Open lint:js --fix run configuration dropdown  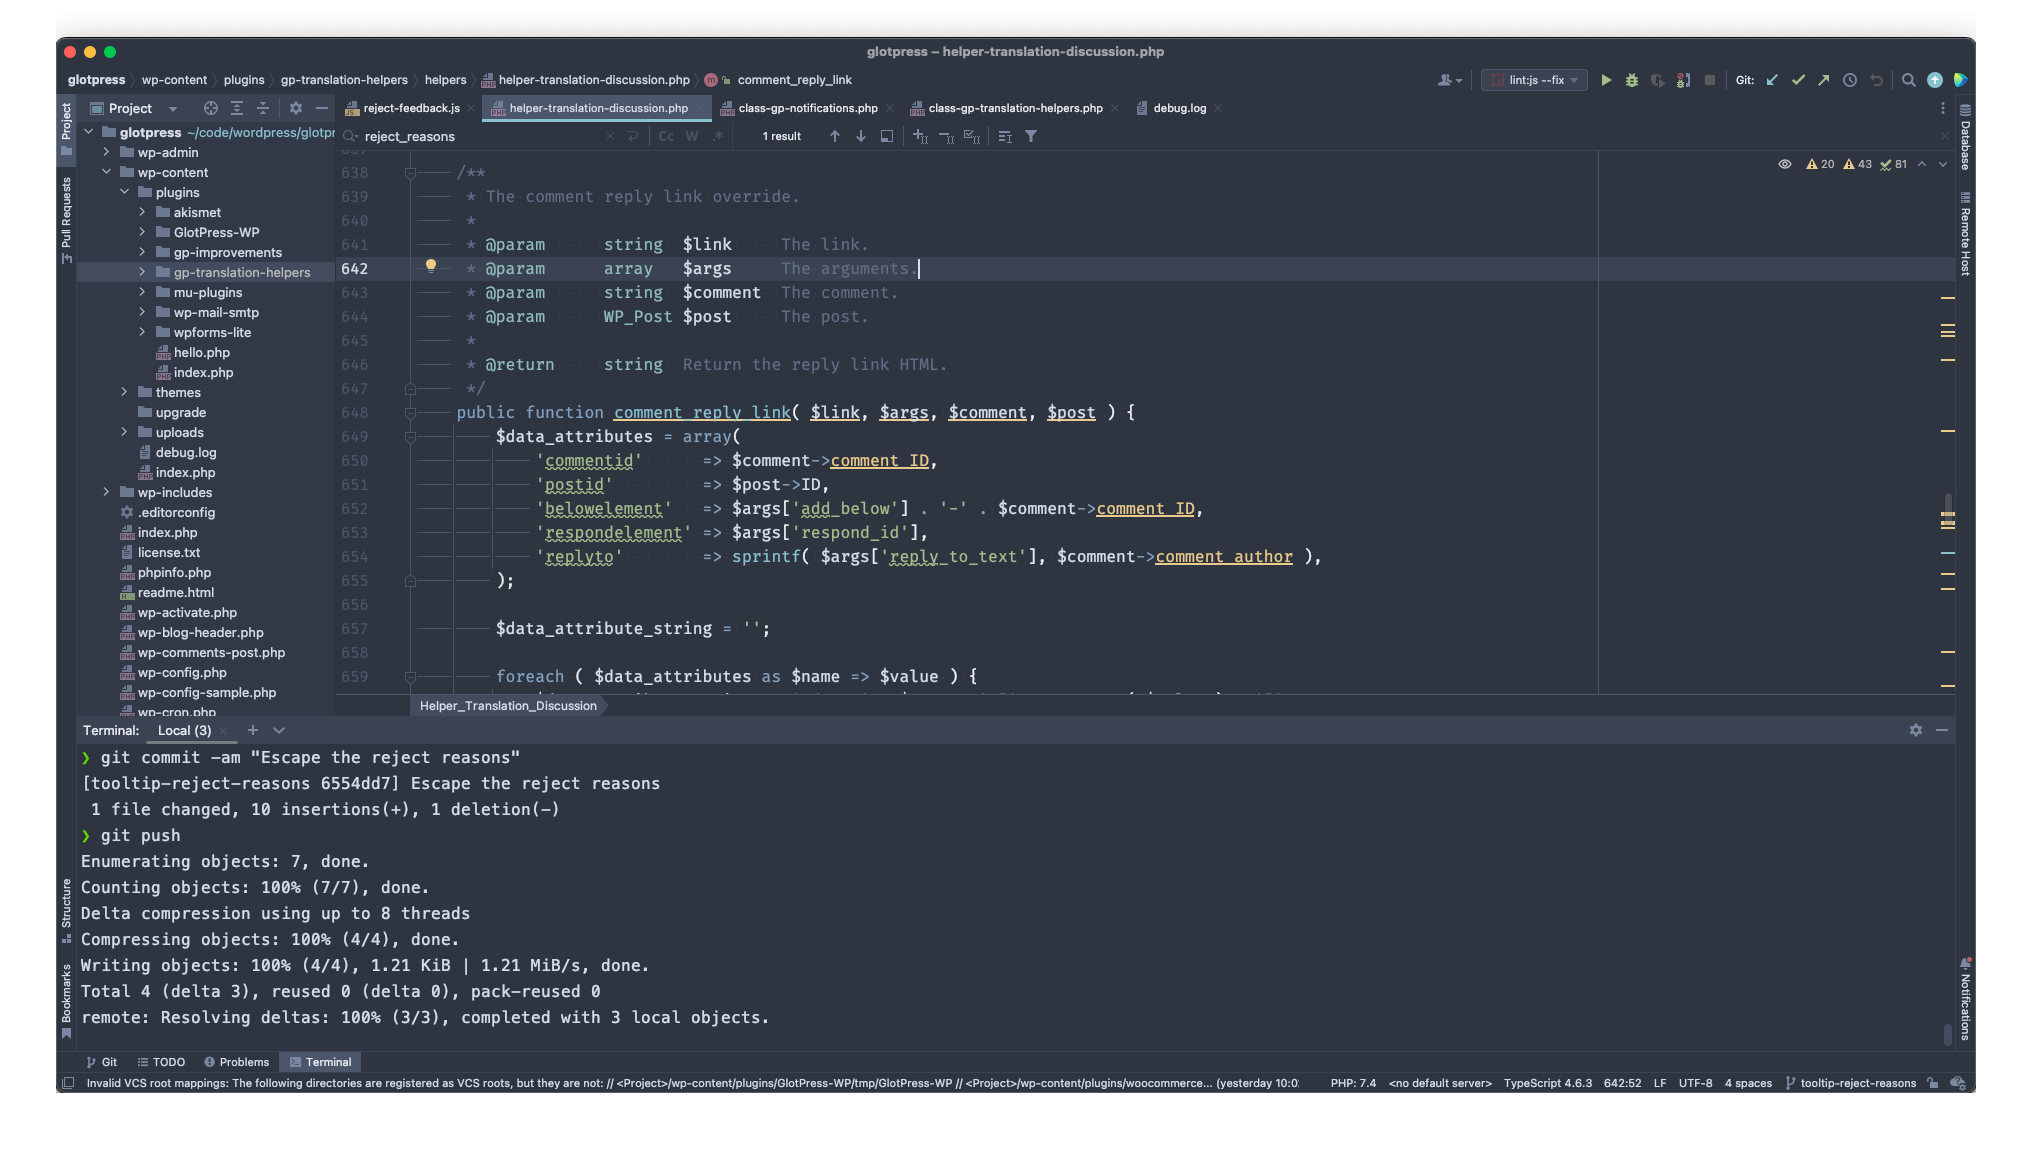point(1535,80)
